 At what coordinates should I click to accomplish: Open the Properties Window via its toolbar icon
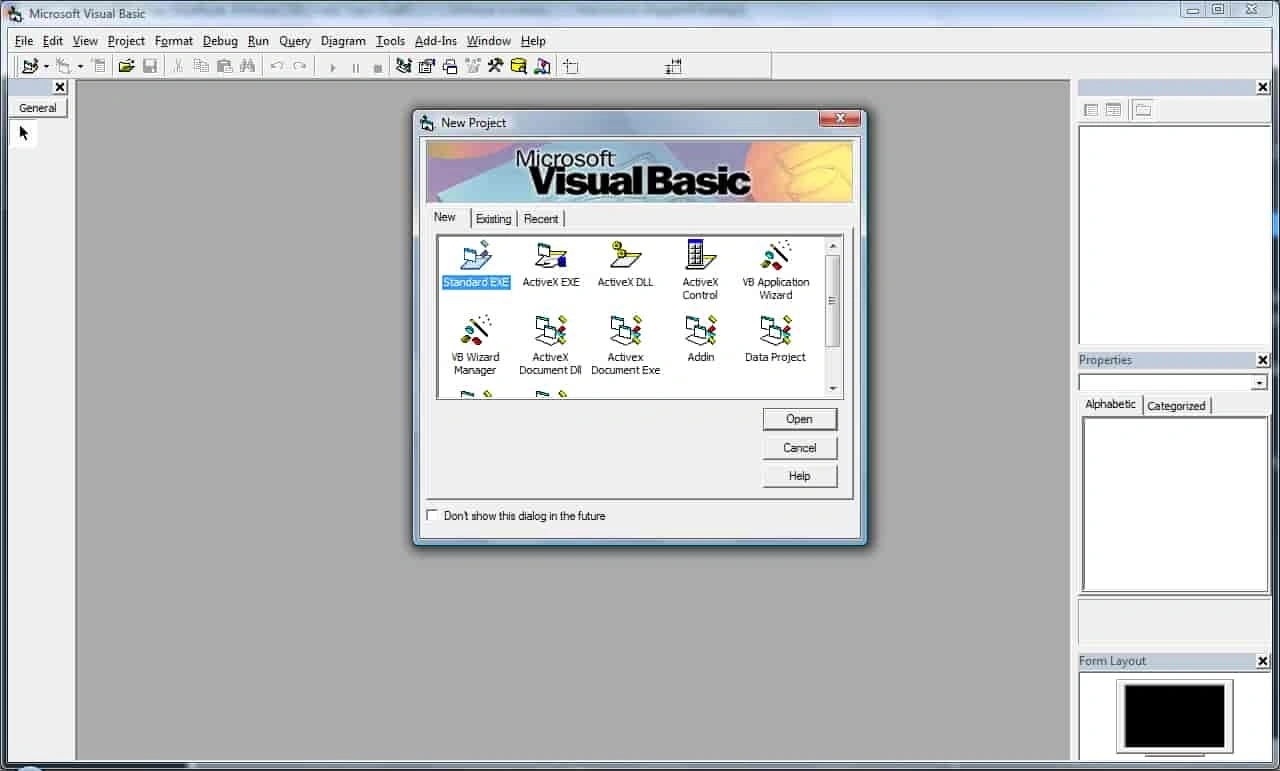click(426, 66)
